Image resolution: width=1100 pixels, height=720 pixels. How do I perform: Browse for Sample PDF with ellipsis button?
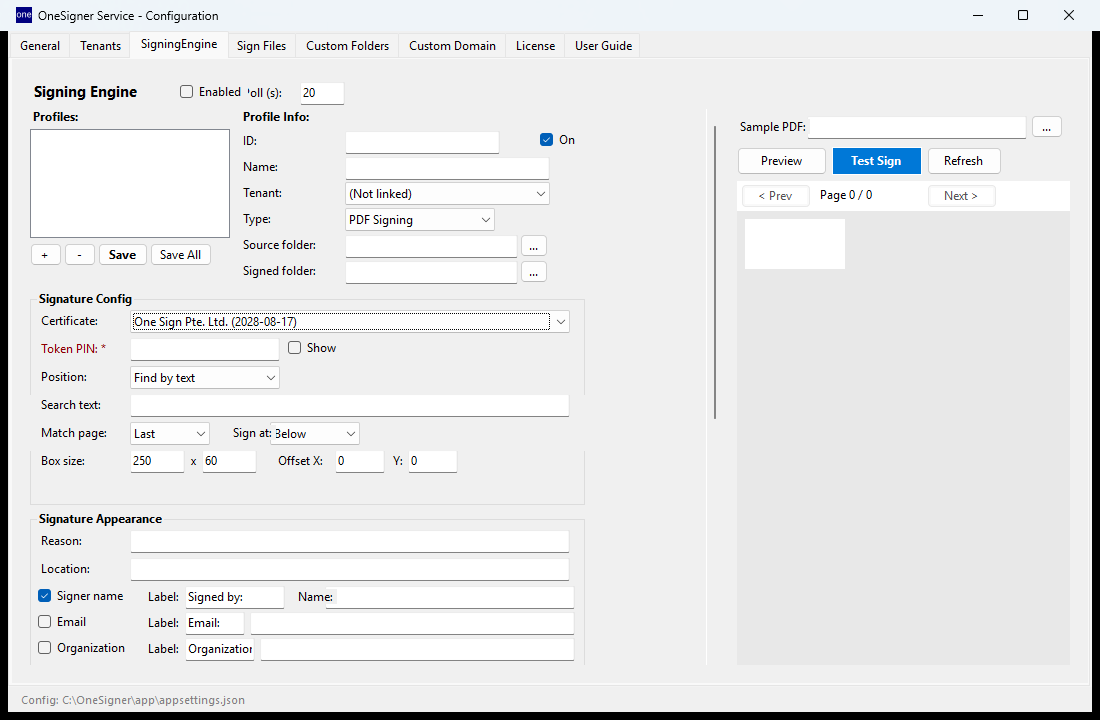point(1047,127)
